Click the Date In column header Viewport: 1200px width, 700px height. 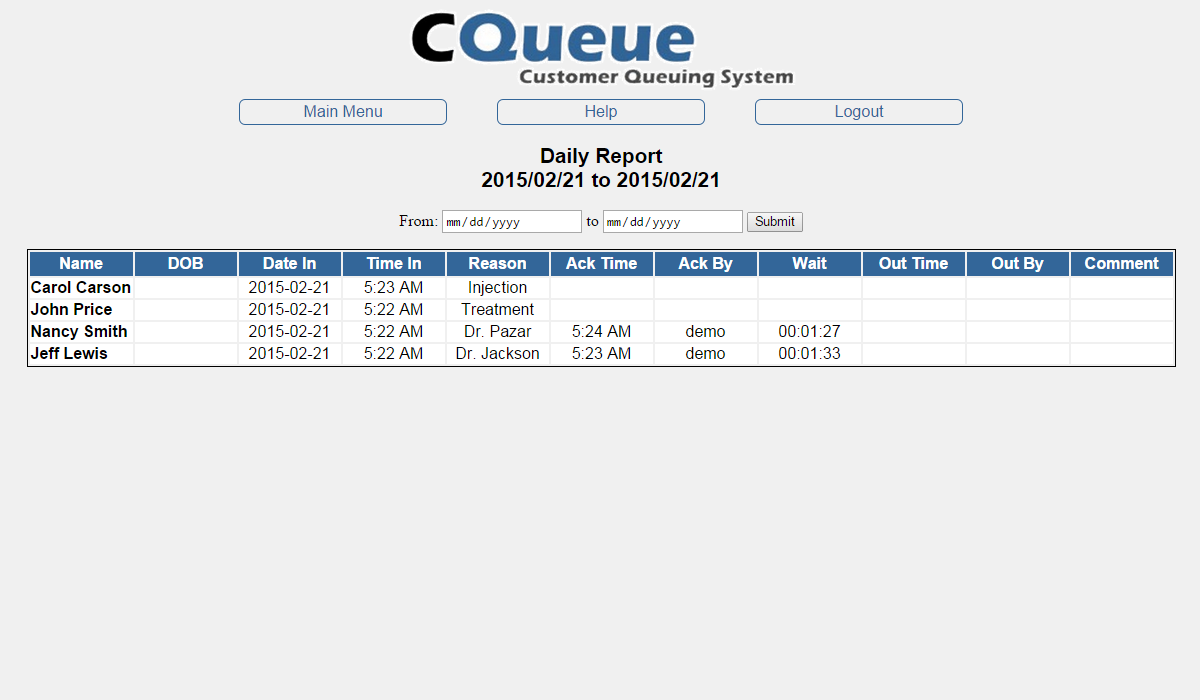pyautogui.click(x=289, y=264)
